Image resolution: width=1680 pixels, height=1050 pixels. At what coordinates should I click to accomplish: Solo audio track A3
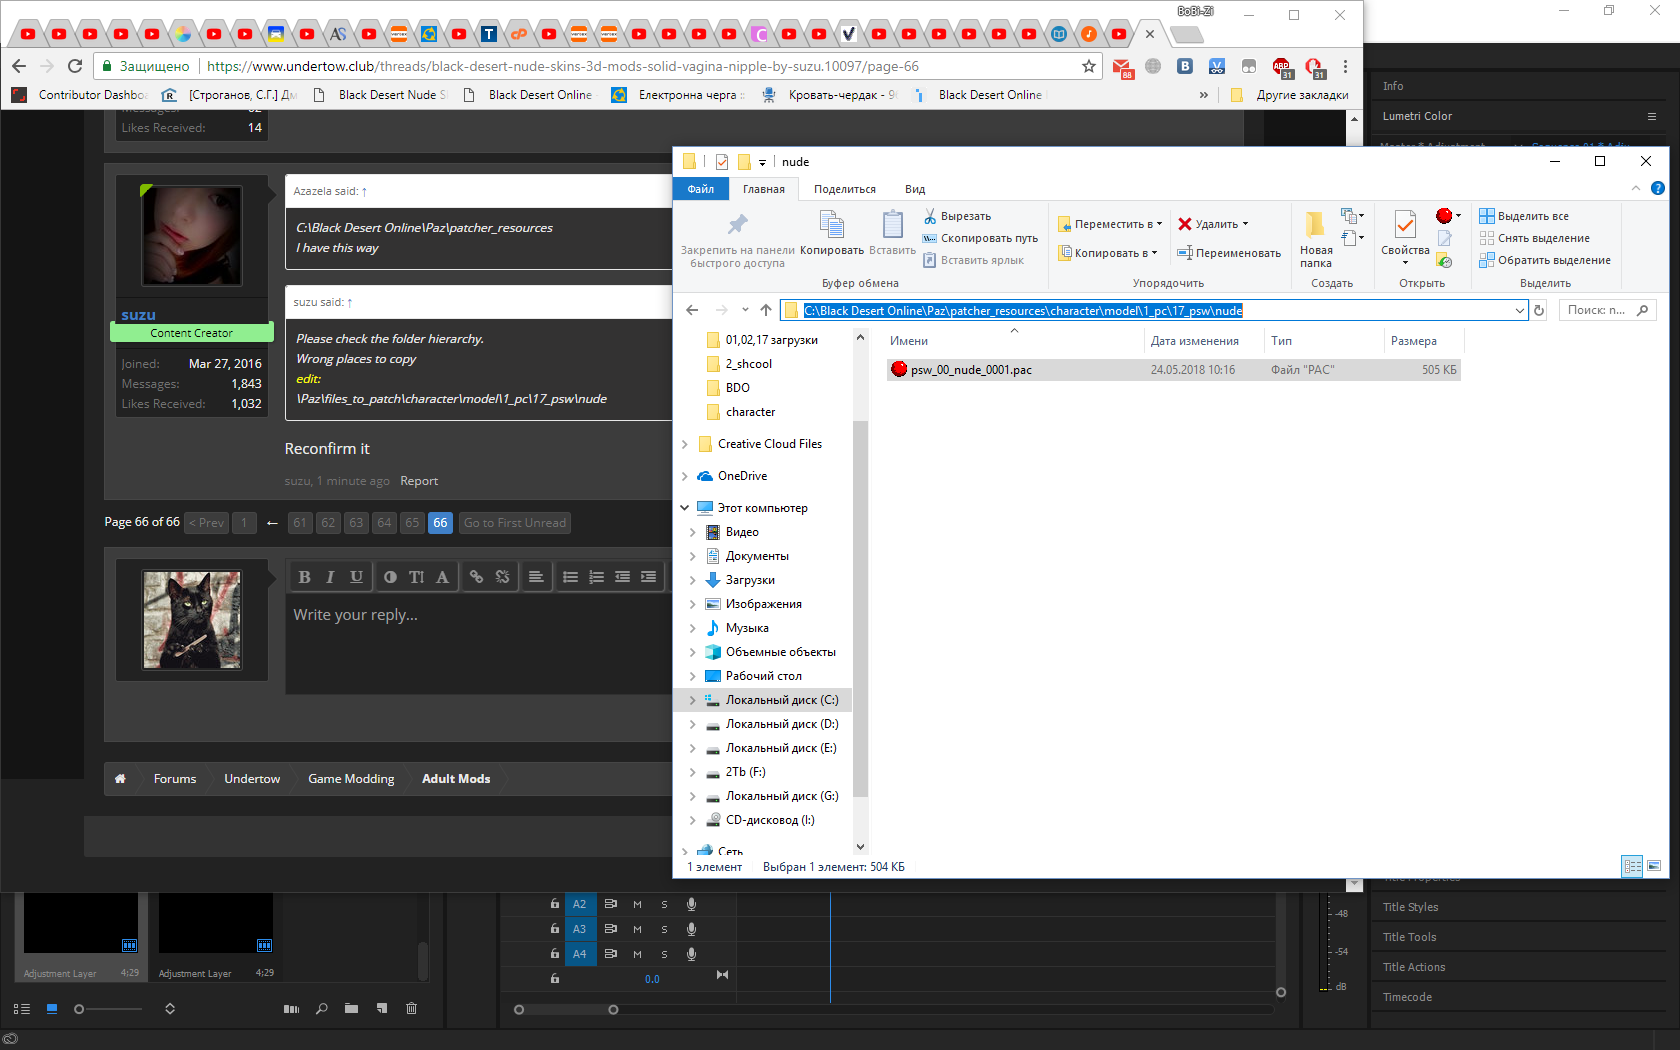click(x=664, y=929)
